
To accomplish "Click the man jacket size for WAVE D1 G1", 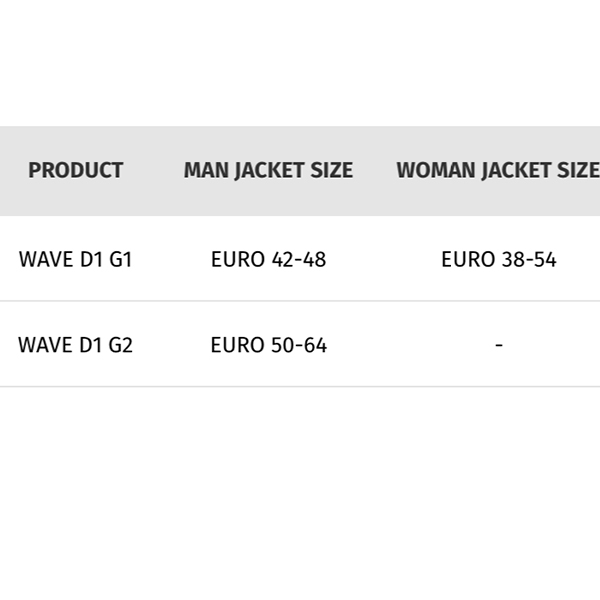I will click(268, 260).
